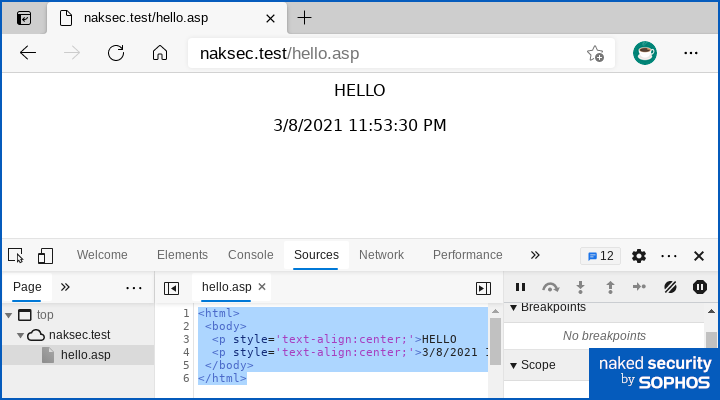Toggle pause on exceptions
The image size is (720, 400).
pyautogui.click(x=700, y=287)
